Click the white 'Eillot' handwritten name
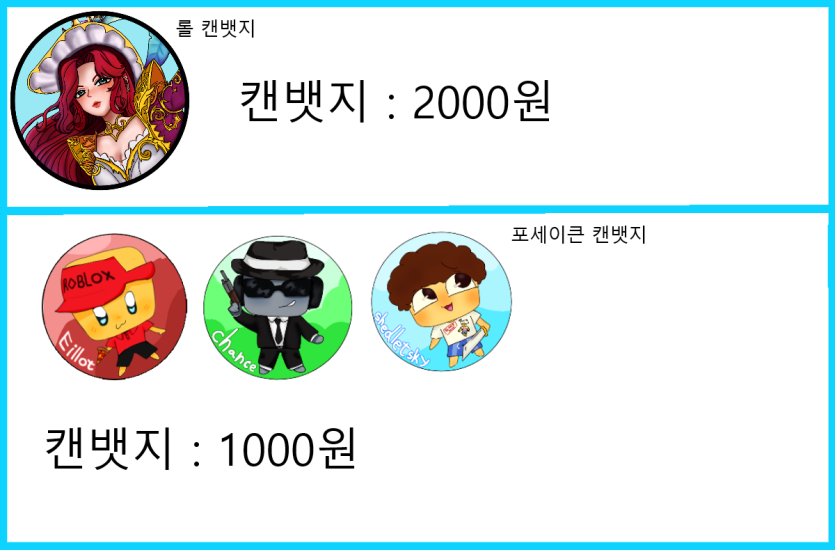 click(x=77, y=351)
